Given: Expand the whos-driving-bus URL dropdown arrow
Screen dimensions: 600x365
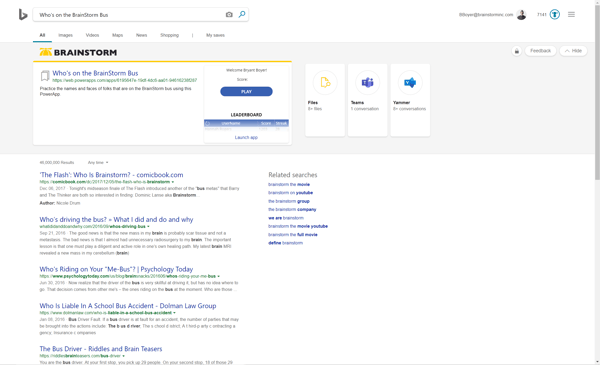Looking at the screenshot, I should tap(148, 226).
